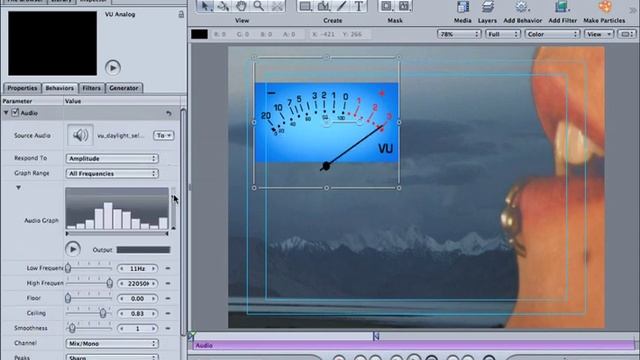Play the VU Analog preview
640x360 pixels.
point(113,67)
